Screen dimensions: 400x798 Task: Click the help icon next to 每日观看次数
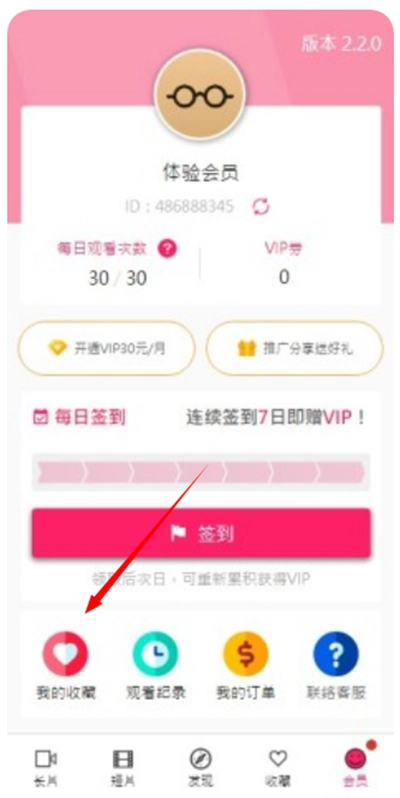(x=167, y=249)
